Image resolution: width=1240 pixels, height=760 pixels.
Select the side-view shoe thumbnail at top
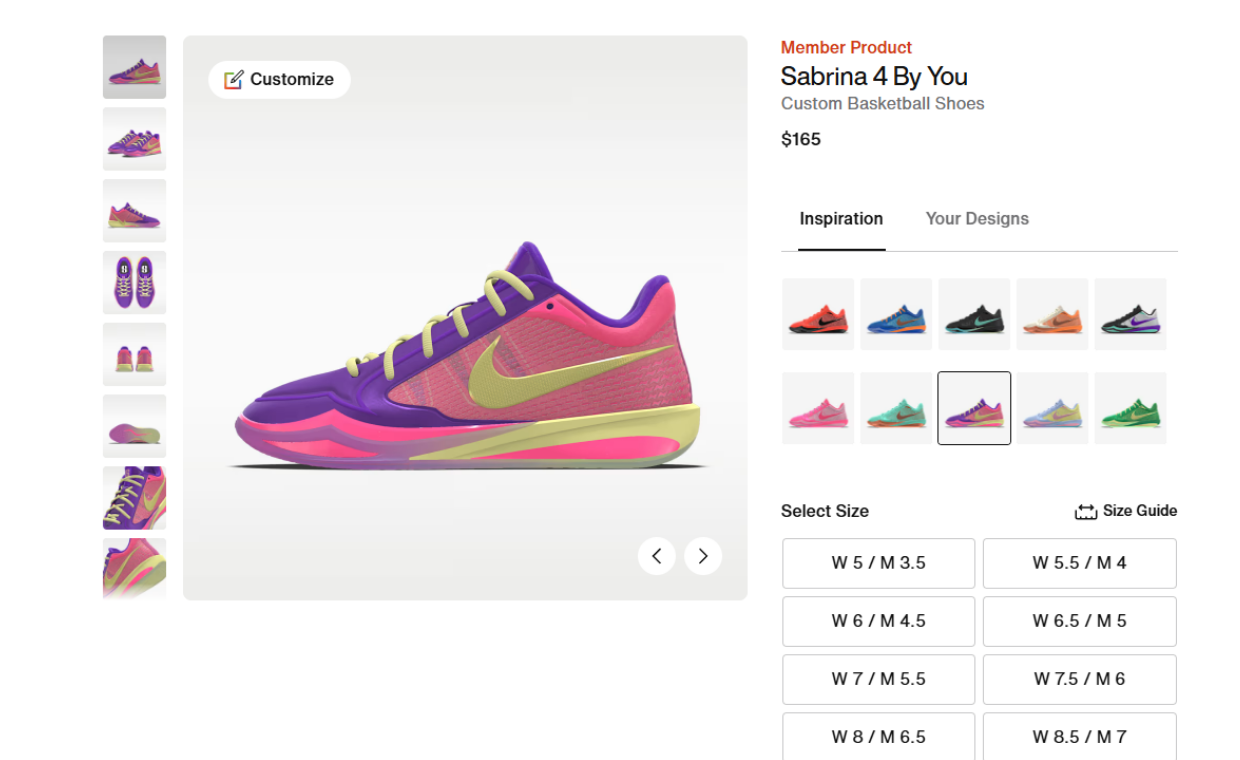coord(134,67)
